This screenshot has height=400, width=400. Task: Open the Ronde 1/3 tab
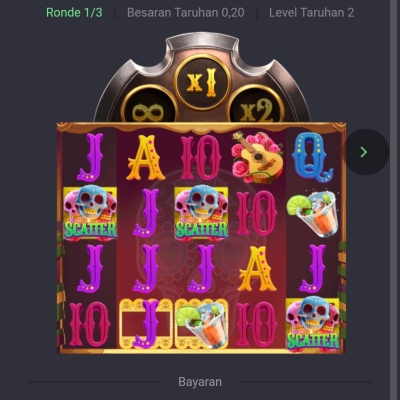click(x=74, y=13)
